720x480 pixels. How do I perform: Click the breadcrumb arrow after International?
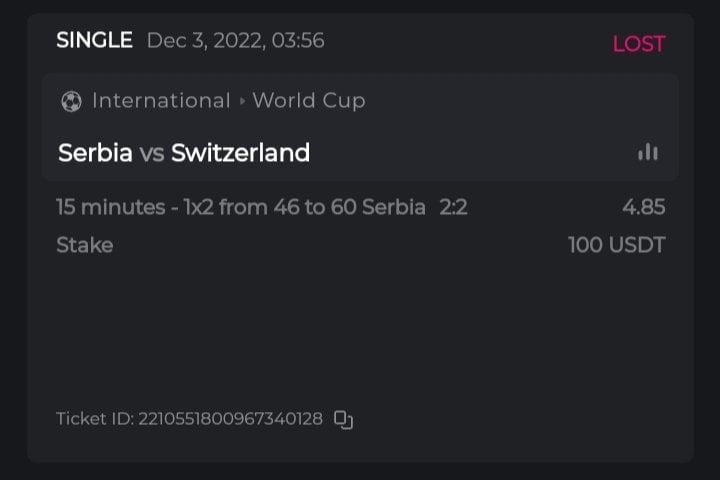(x=241, y=101)
